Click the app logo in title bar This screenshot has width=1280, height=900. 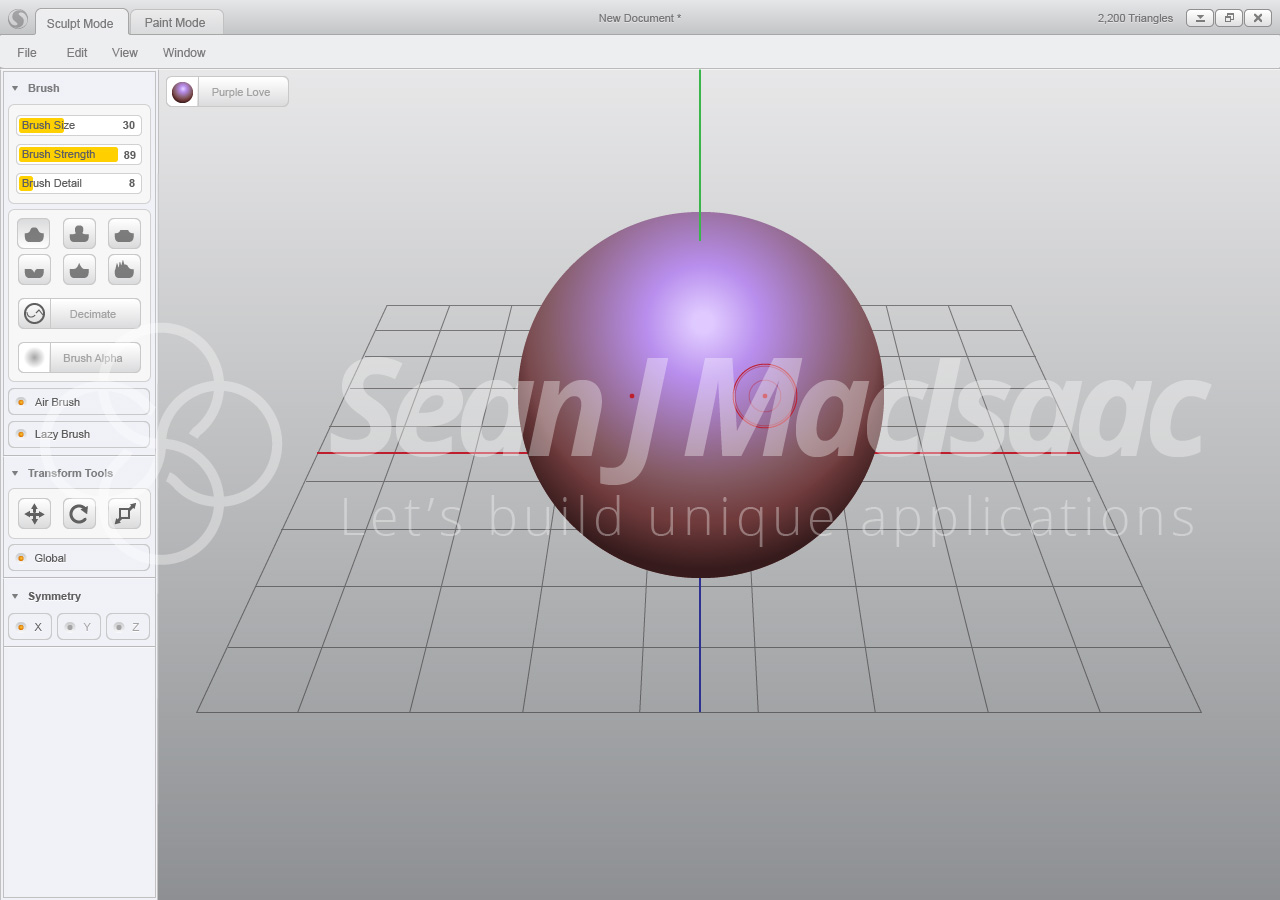pyautogui.click(x=18, y=19)
